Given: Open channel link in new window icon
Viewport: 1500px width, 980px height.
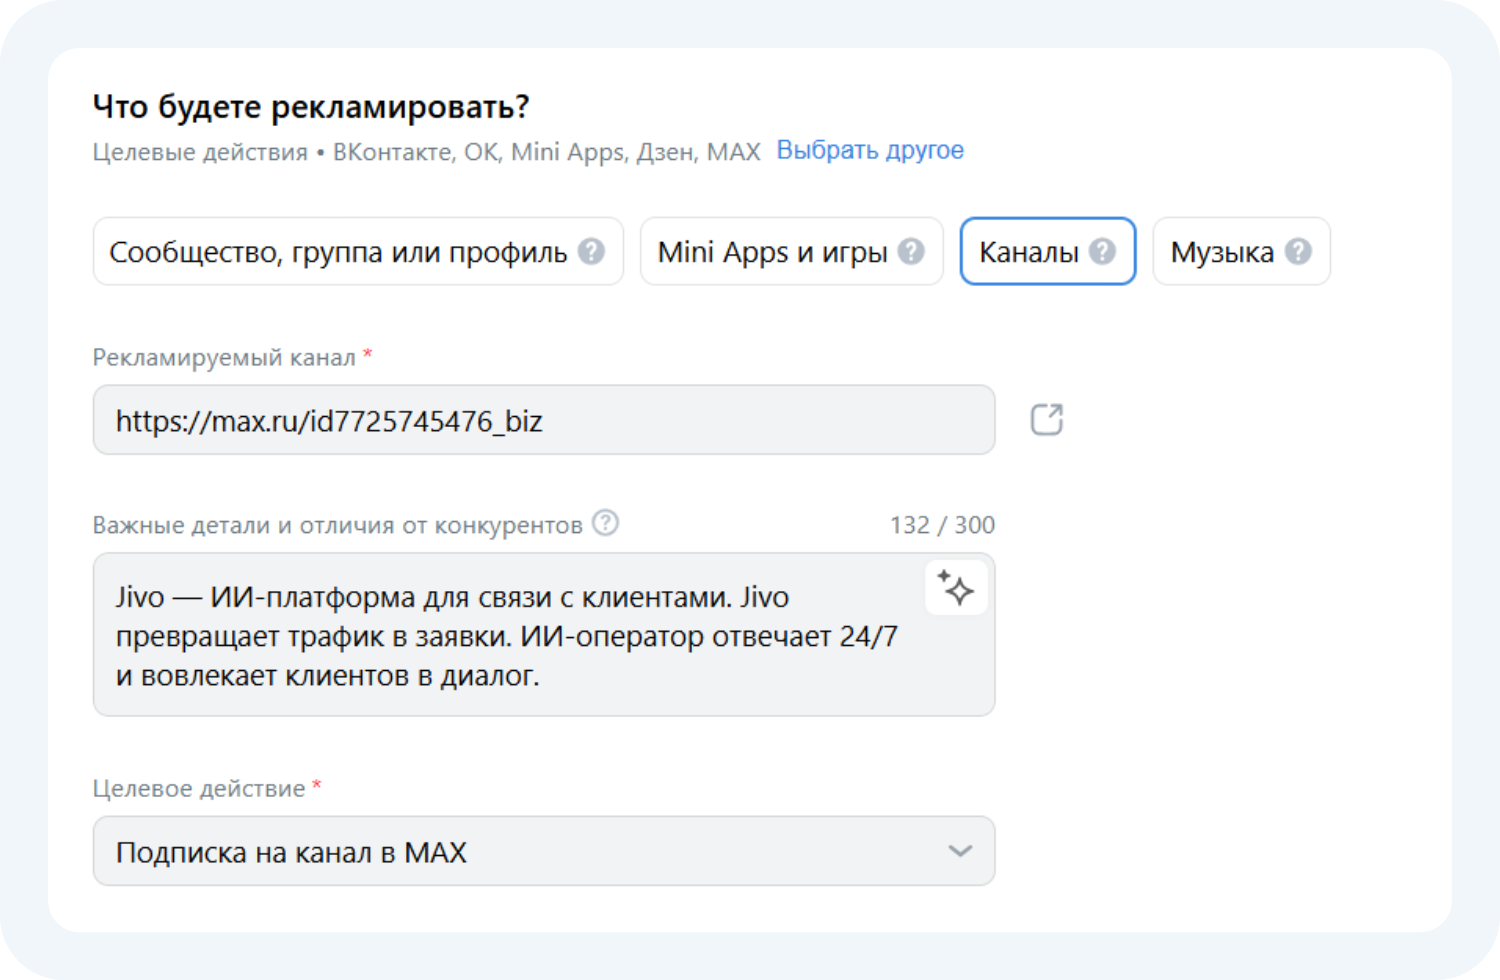Looking at the screenshot, I should point(1047,420).
